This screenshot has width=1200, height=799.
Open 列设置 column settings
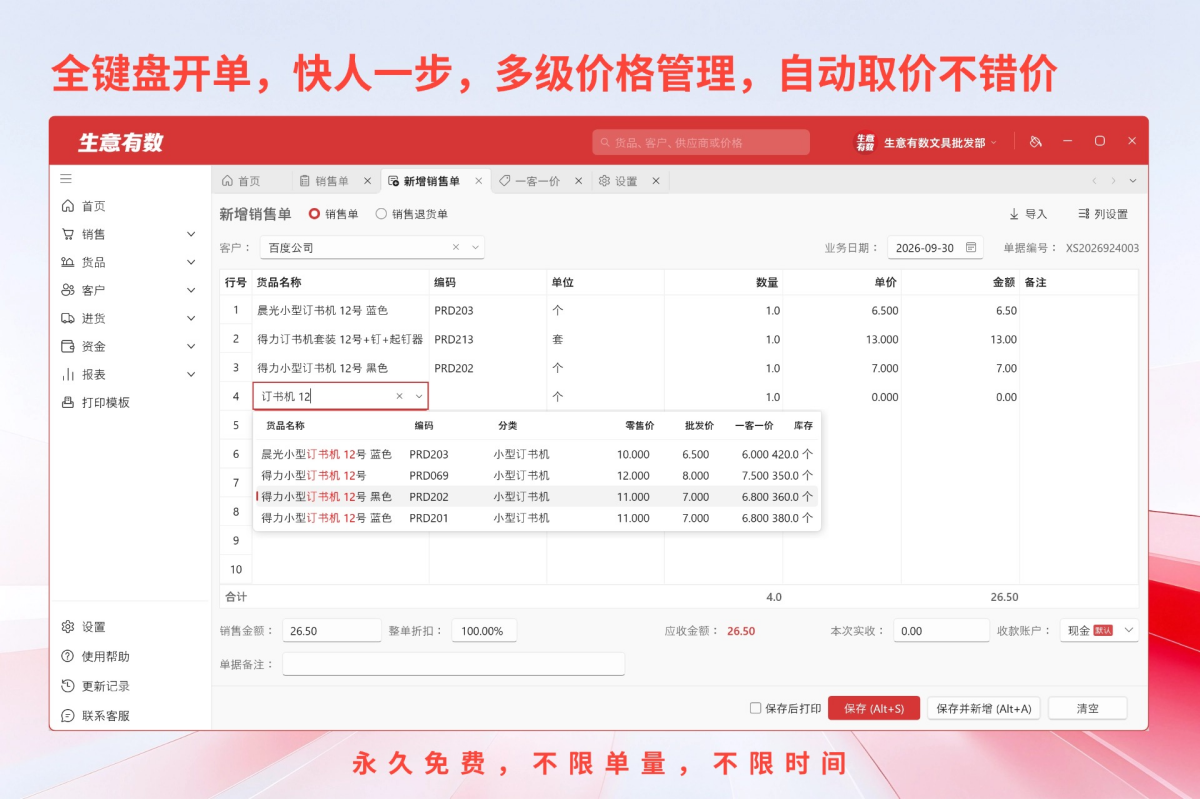coord(1103,214)
